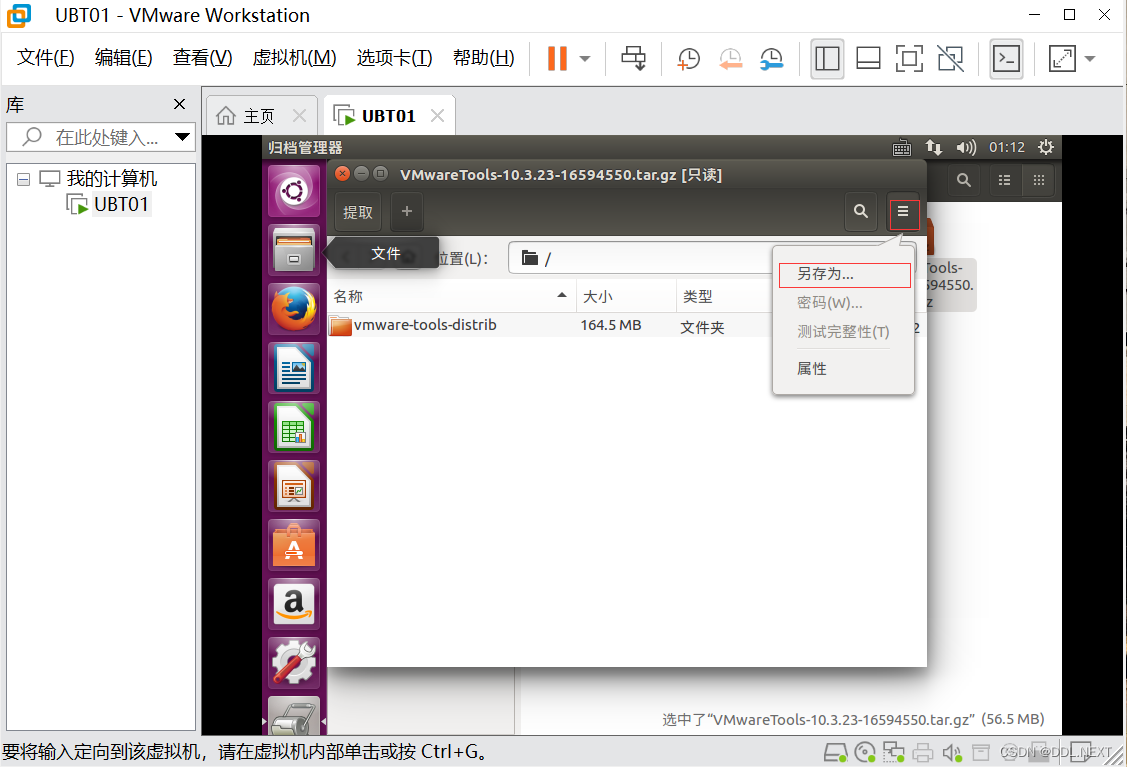Open the 查看(V) menu

pyautogui.click(x=203, y=58)
